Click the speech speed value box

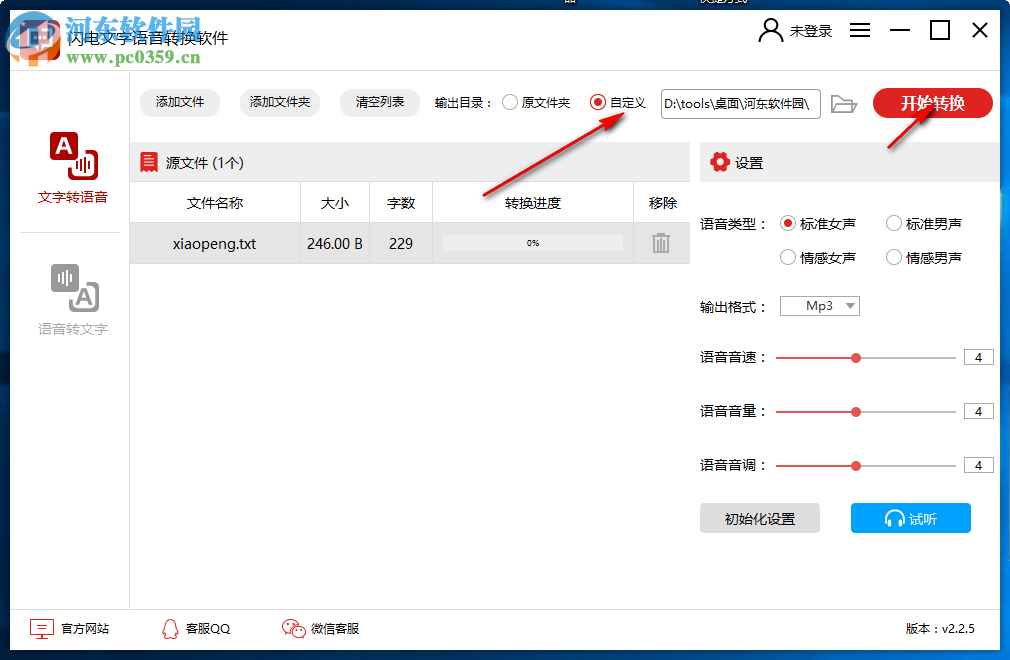pyautogui.click(x=978, y=357)
